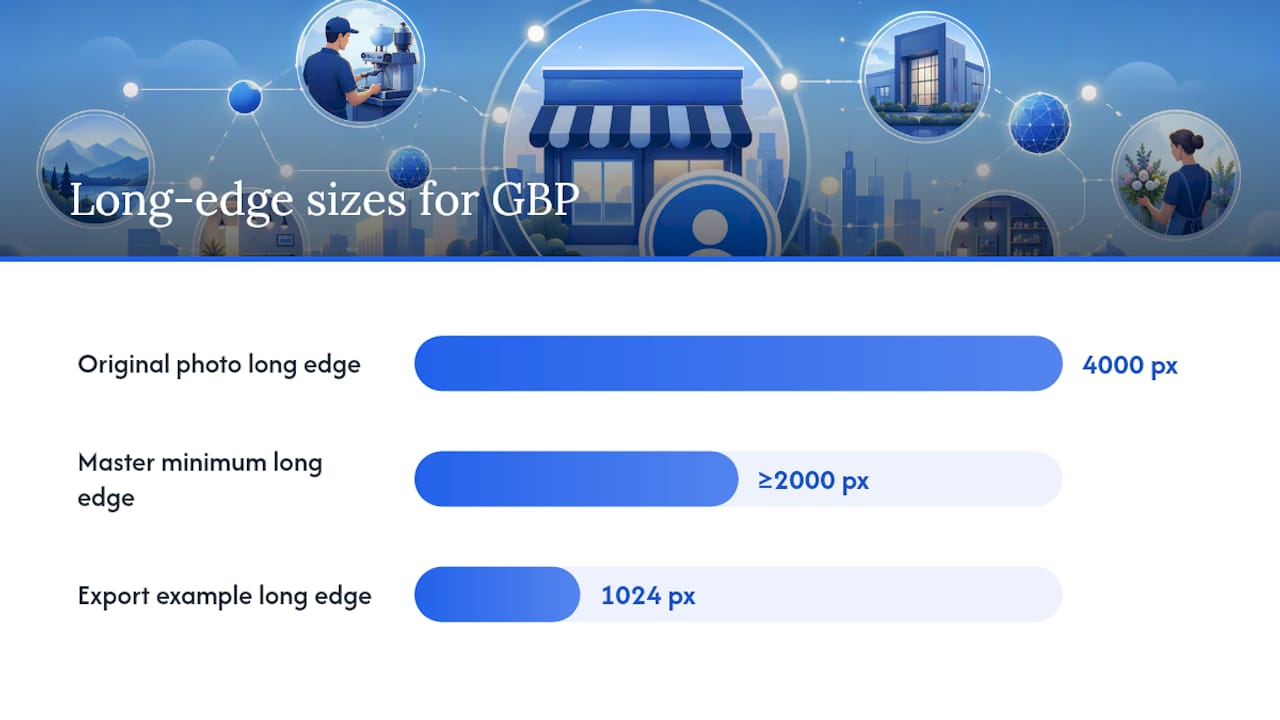The width and height of the screenshot is (1280, 720).
Task: Click the Original photo long edge label
Action: pyautogui.click(x=219, y=364)
